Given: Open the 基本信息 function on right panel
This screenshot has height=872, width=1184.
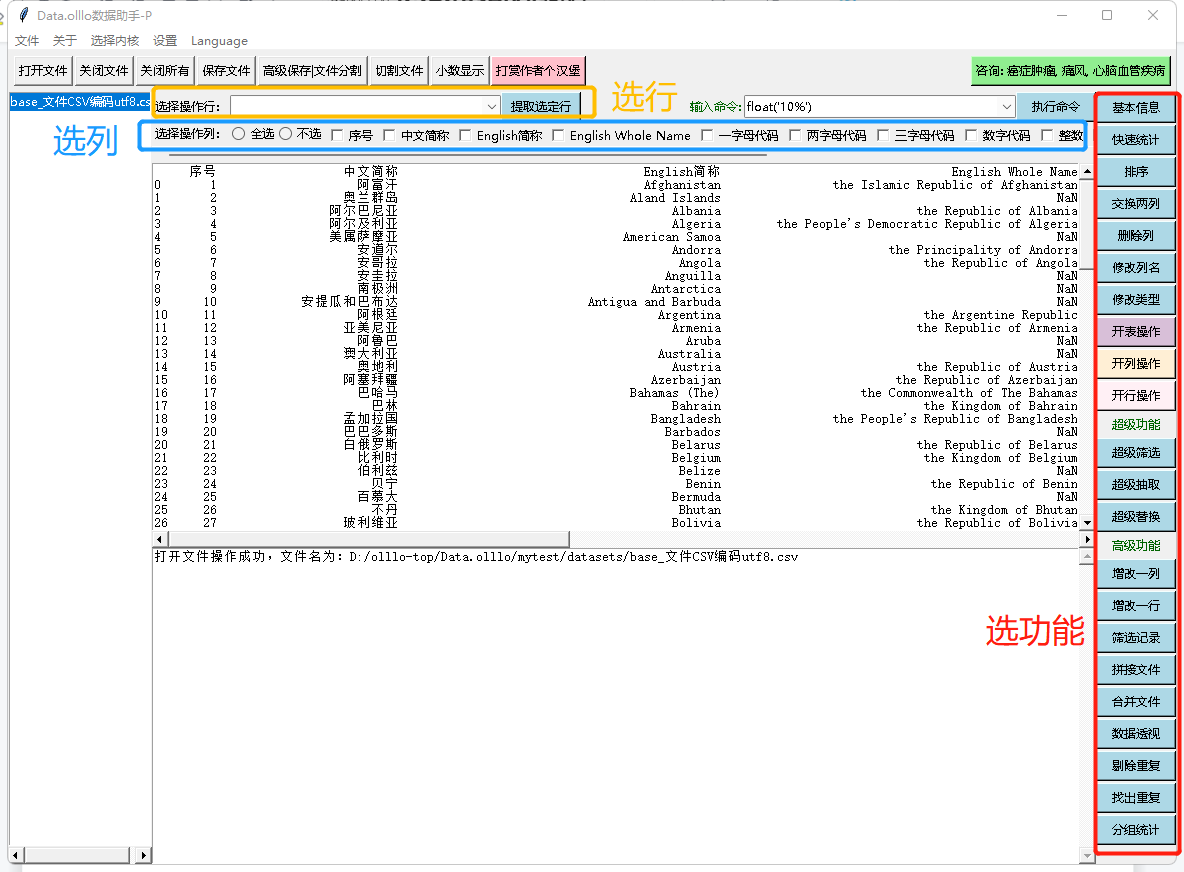Looking at the screenshot, I should click(x=1136, y=107).
